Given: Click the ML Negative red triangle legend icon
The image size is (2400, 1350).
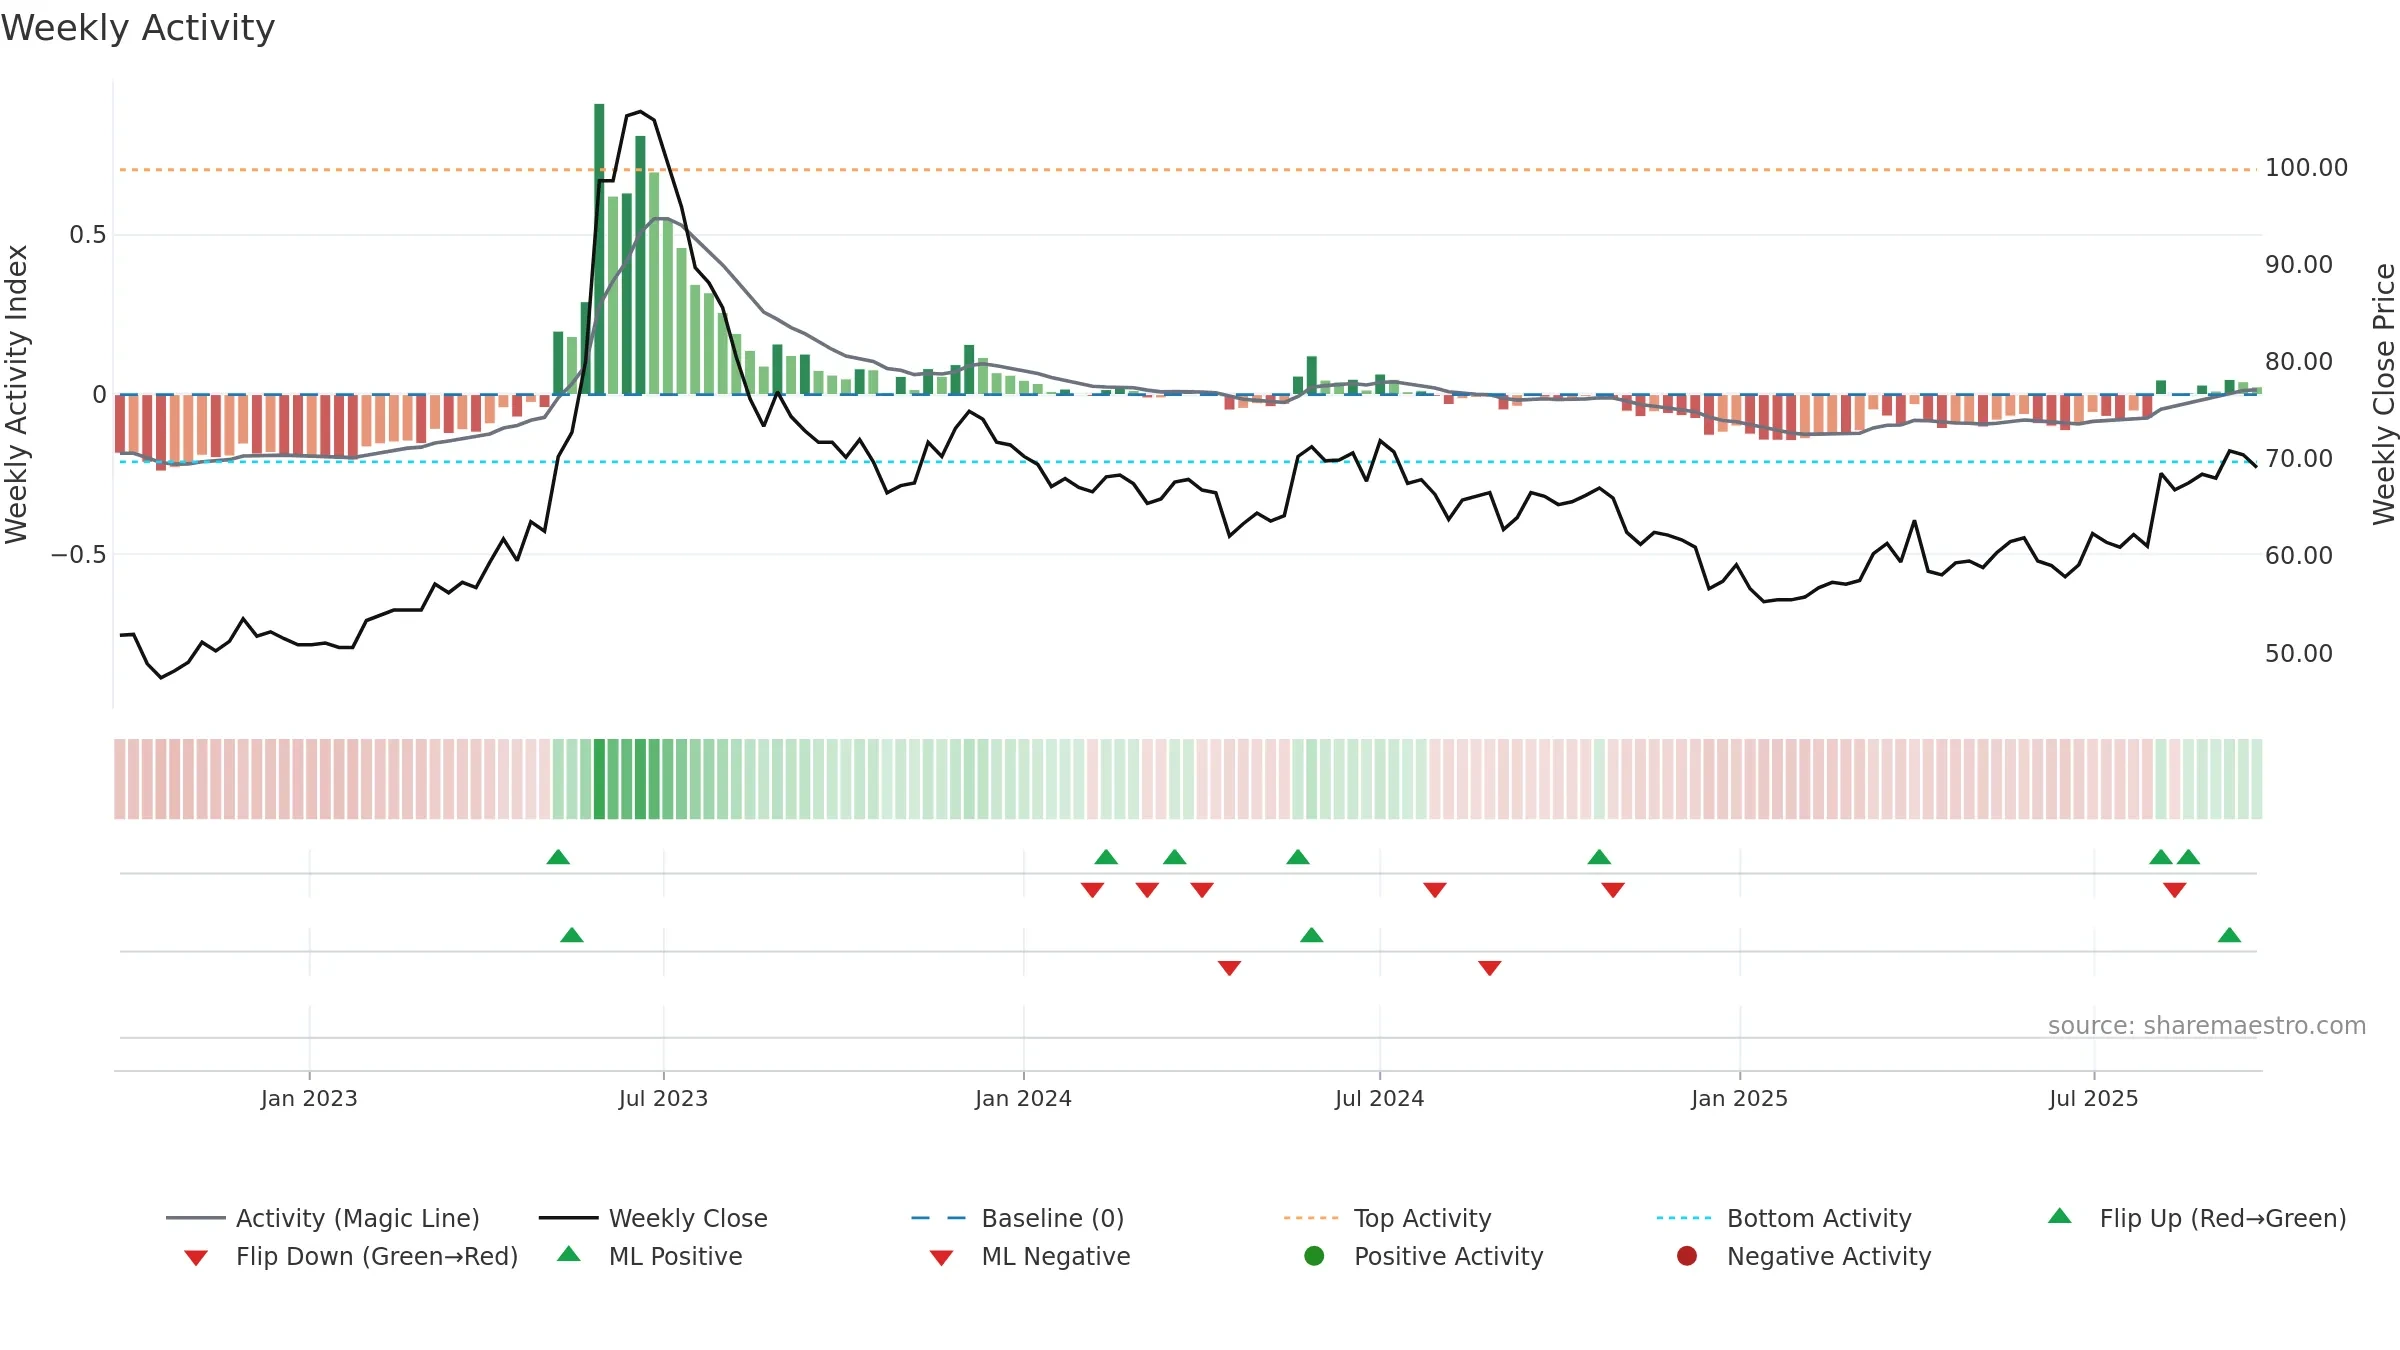Looking at the screenshot, I should 941,1258.
